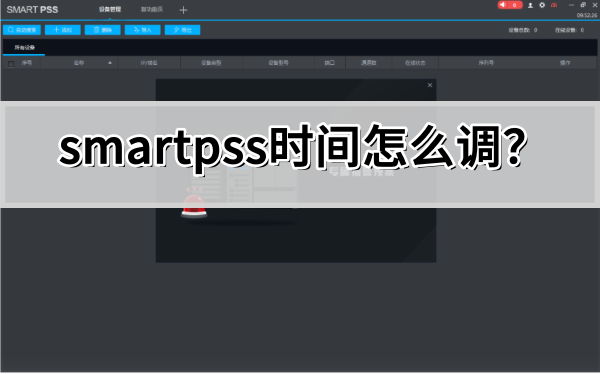Screen dimensions: 600x374
Task: Toggle the select-all checkbox in table header
Action: click(11, 64)
